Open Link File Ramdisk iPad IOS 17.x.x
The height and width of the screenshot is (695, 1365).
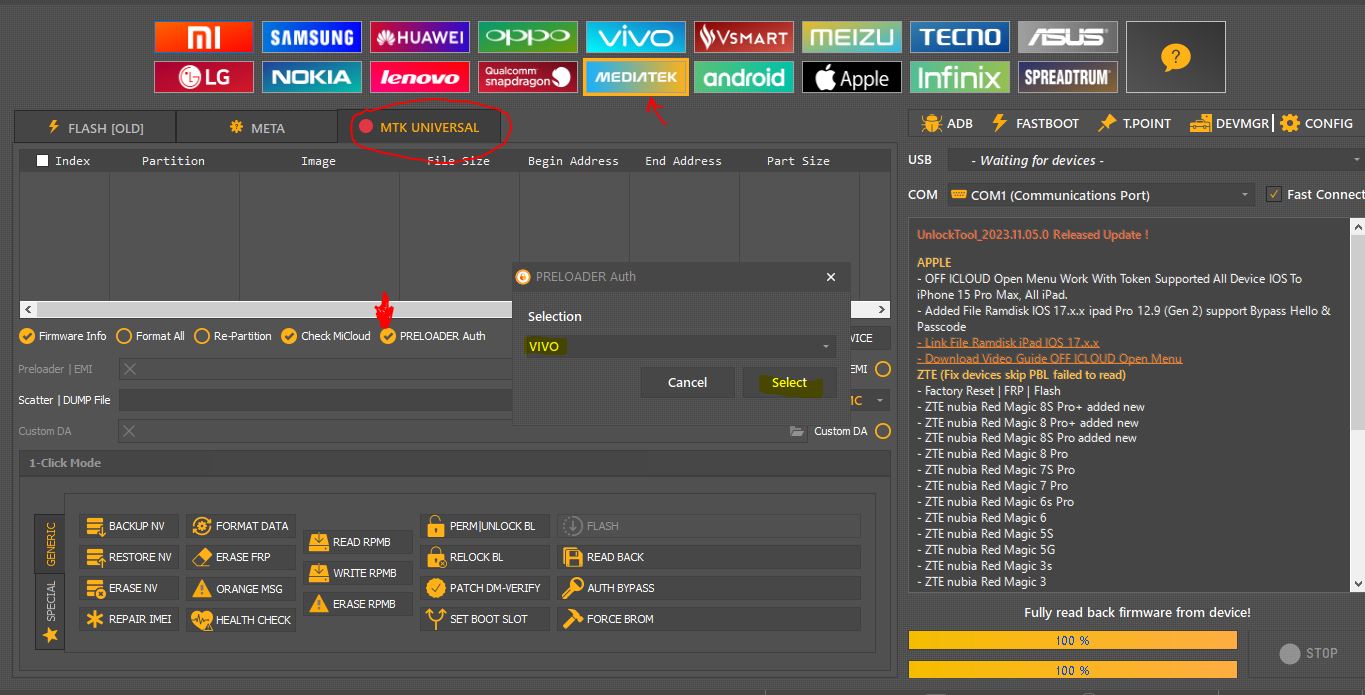pyautogui.click(x=1008, y=342)
